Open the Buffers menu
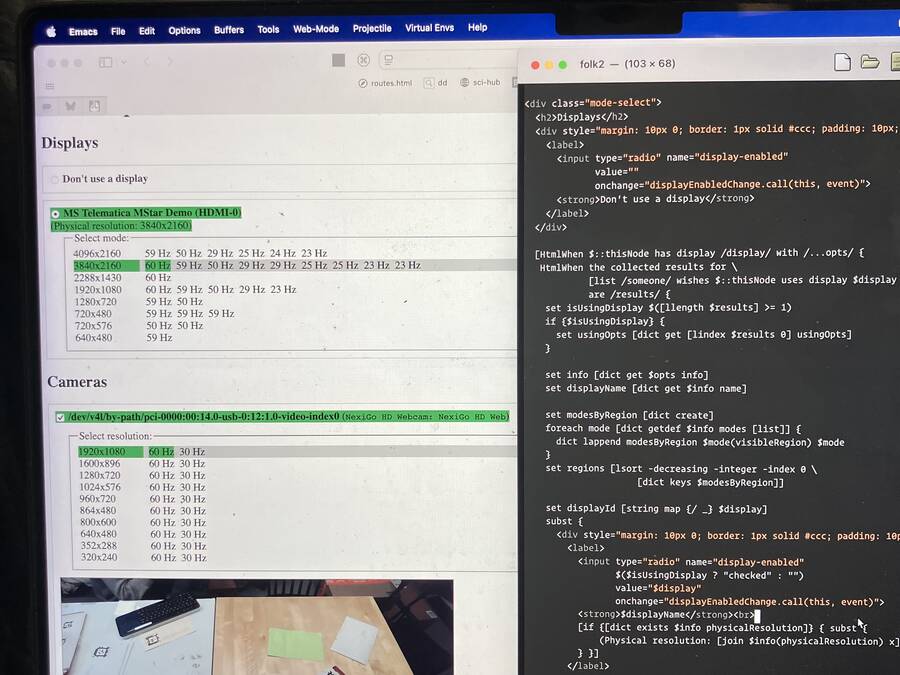Image resolution: width=900 pixels, height=675 pixels. tap(229, 30)
